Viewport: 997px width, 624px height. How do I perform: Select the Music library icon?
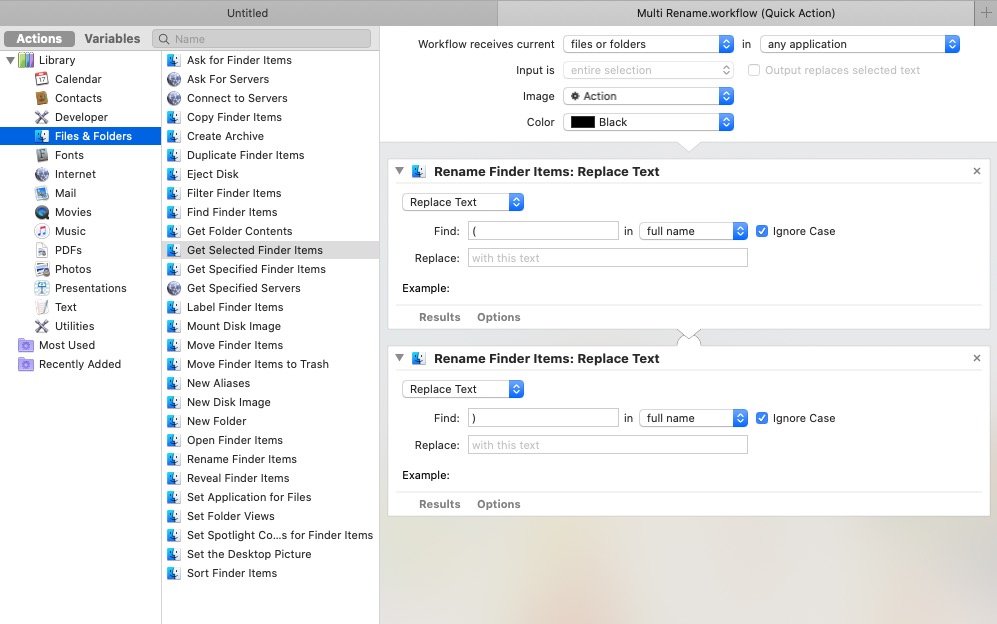[x=42, y=231]
